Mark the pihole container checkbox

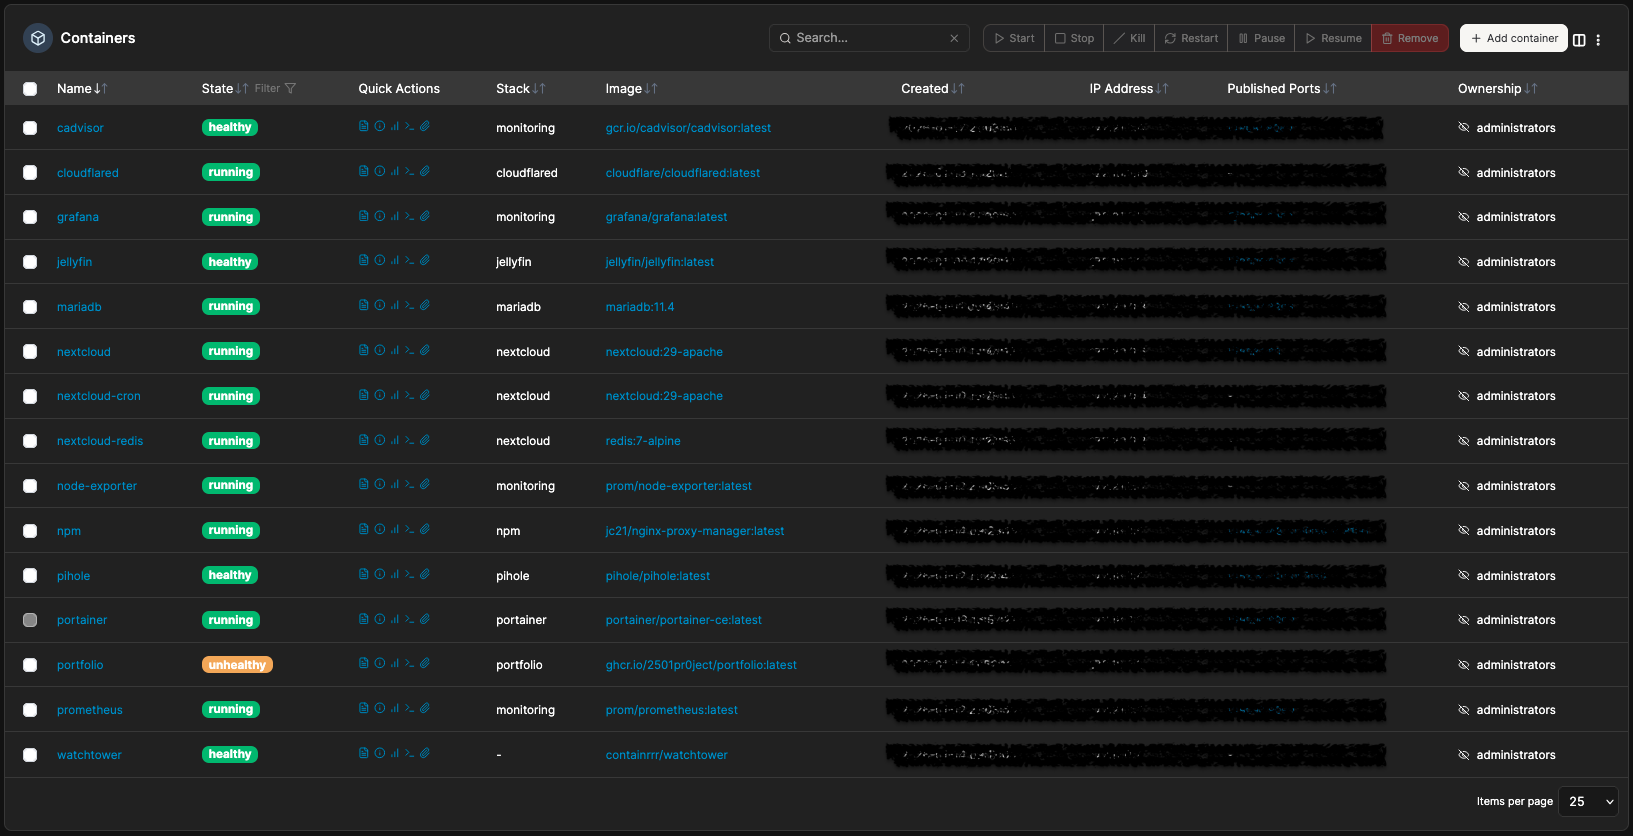pos(30,576)
